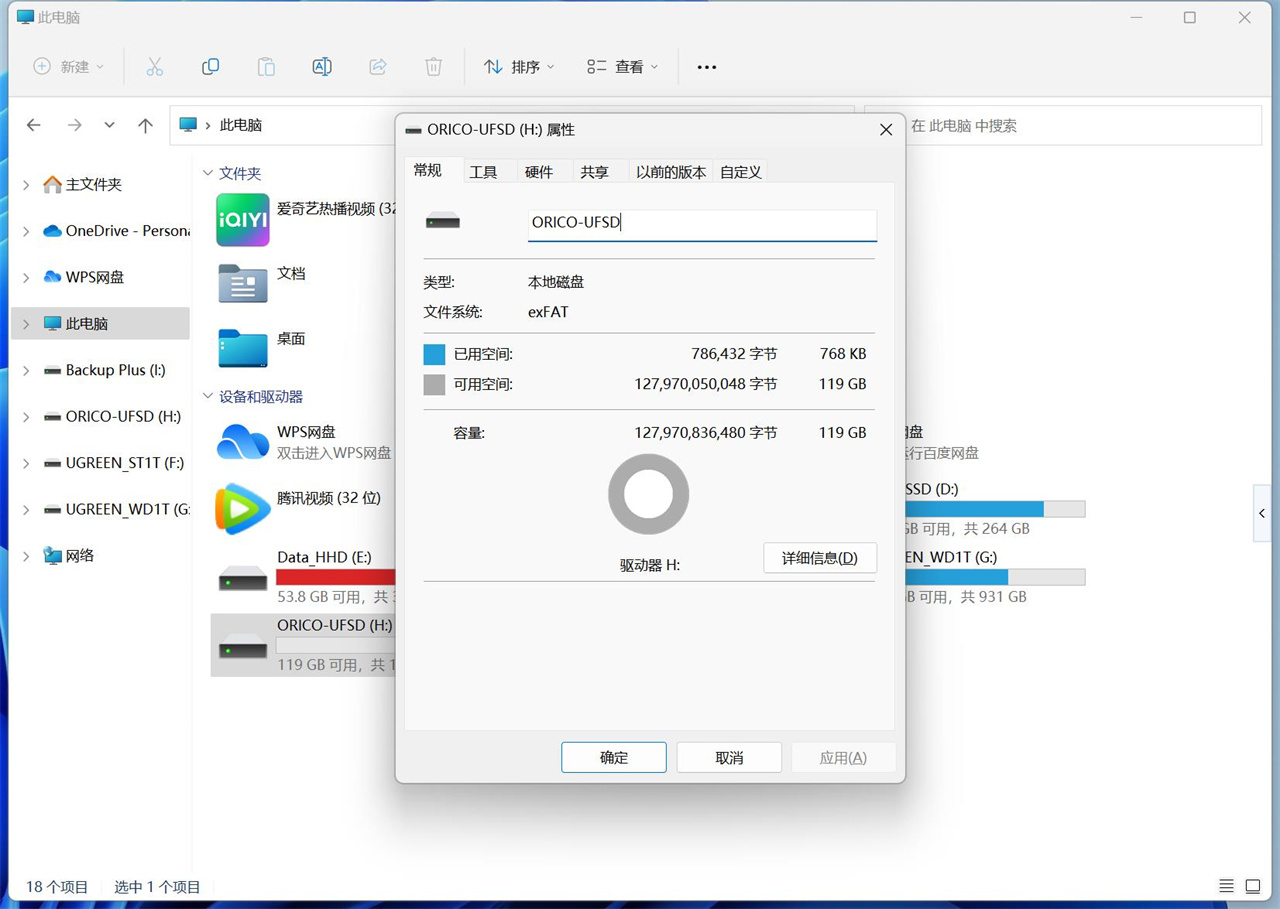Viewport: 1280px width, 909px height.
Task: Click the 18 个项目 status text
Action: click(x=57, y=887)
